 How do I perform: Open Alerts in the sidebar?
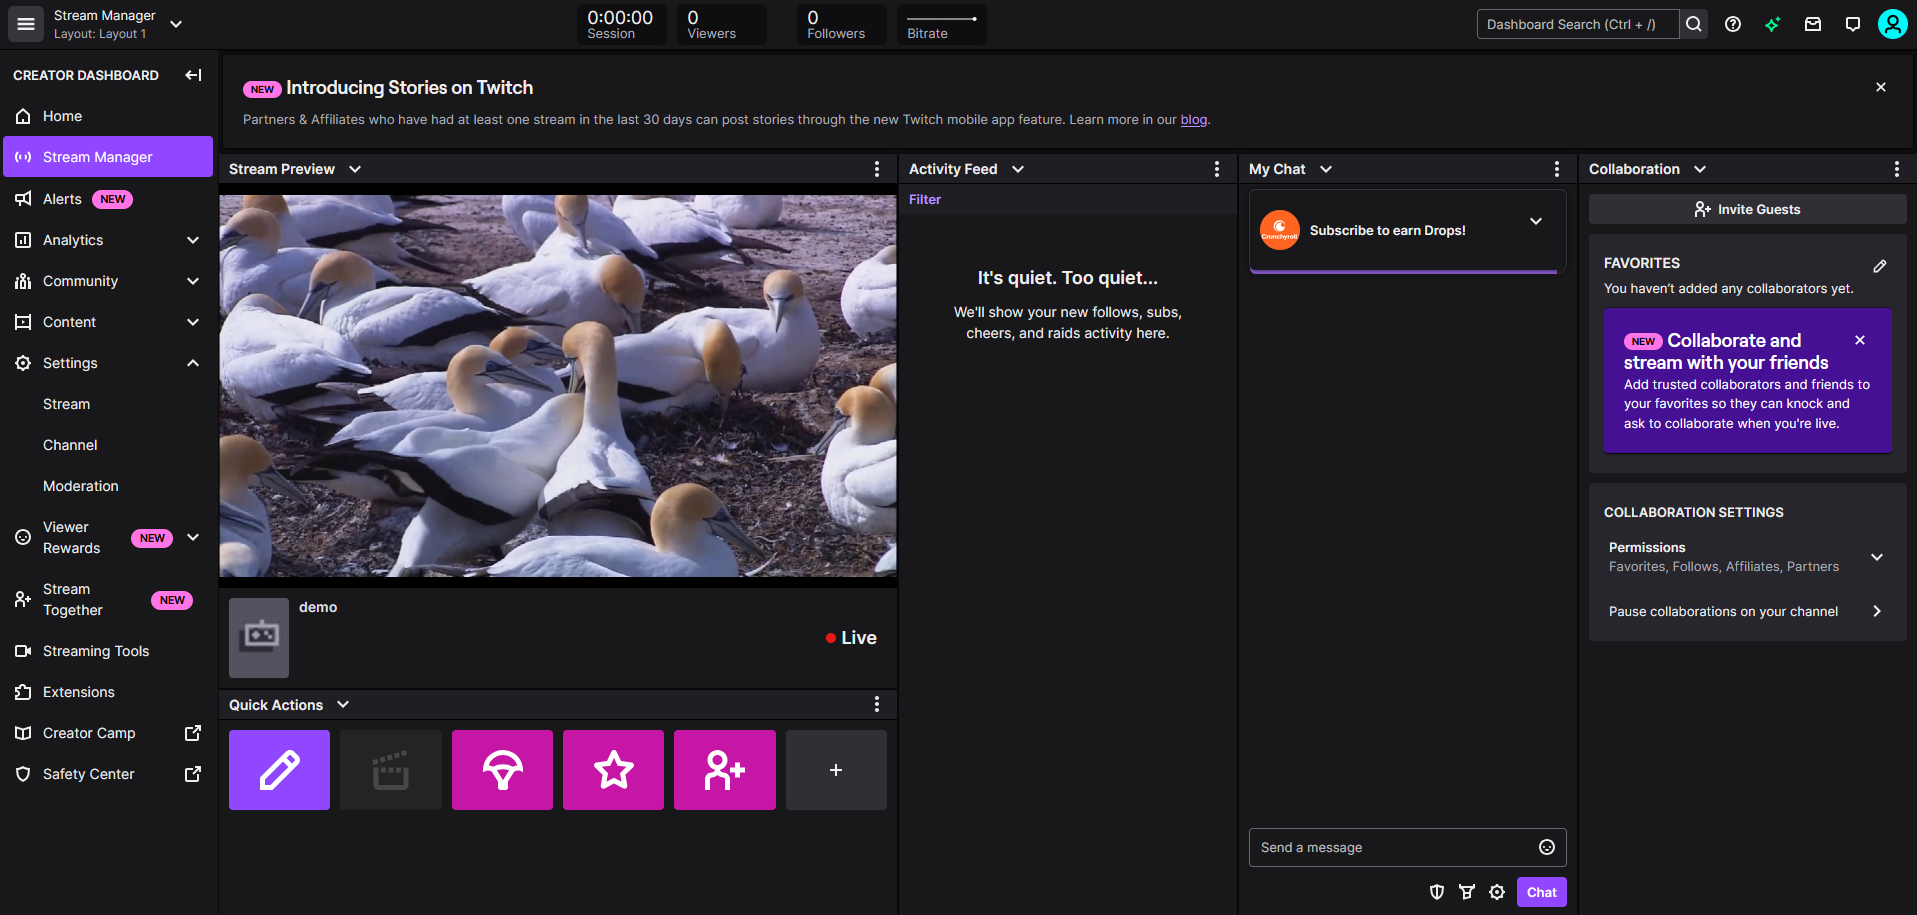[108, 199]
